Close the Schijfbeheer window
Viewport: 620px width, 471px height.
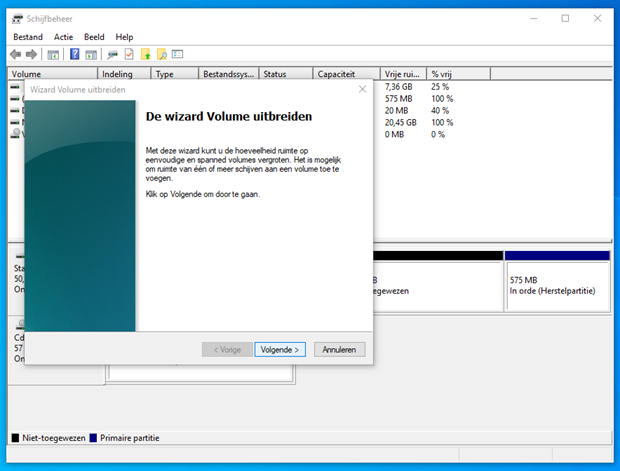[x=597, y=19]
